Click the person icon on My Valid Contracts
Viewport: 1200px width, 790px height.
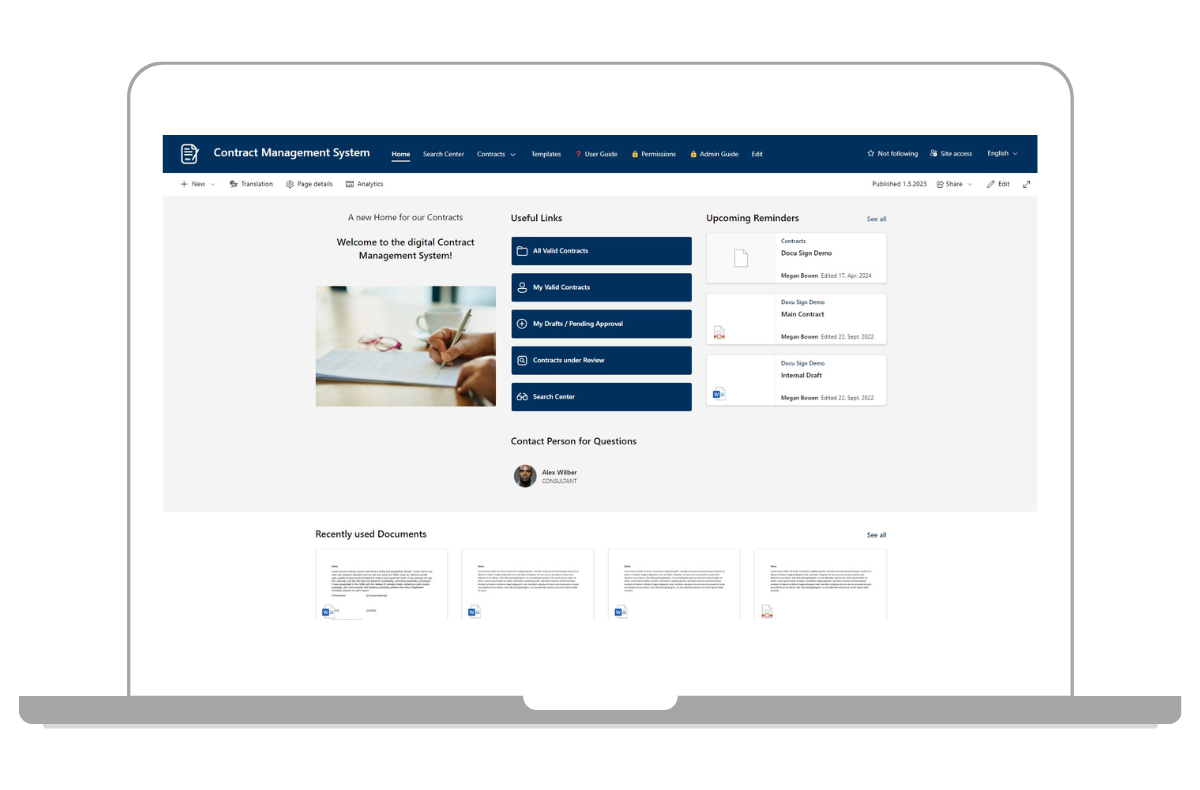point(522,287)
